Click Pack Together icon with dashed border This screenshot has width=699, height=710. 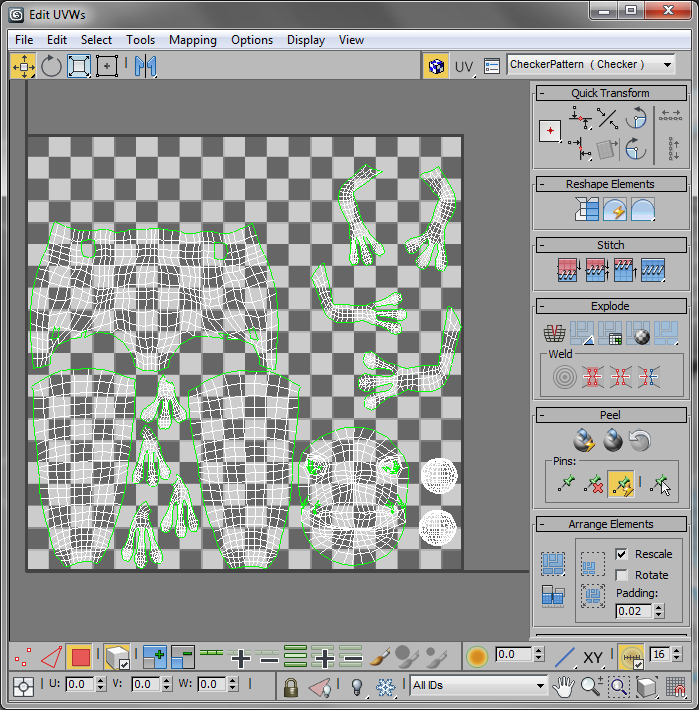click(x=593, y=564)
